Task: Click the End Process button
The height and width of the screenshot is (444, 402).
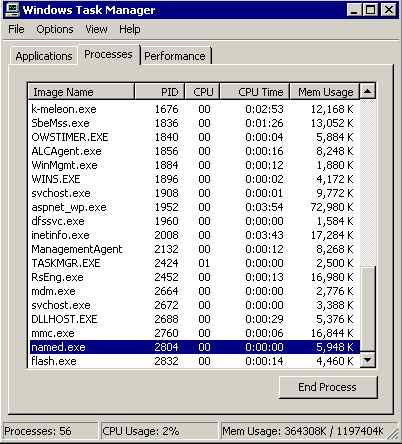Action: (x=328, y=387)
